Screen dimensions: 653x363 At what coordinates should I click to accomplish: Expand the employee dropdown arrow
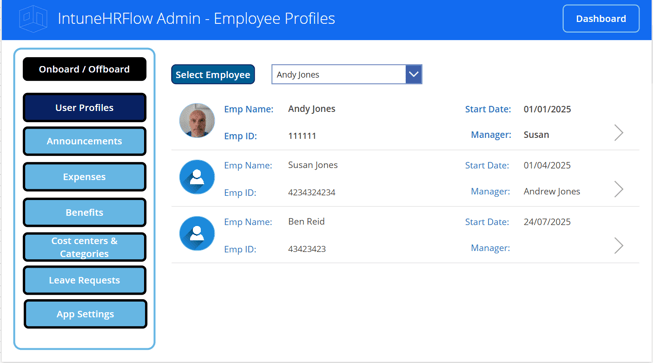(414, 75)
